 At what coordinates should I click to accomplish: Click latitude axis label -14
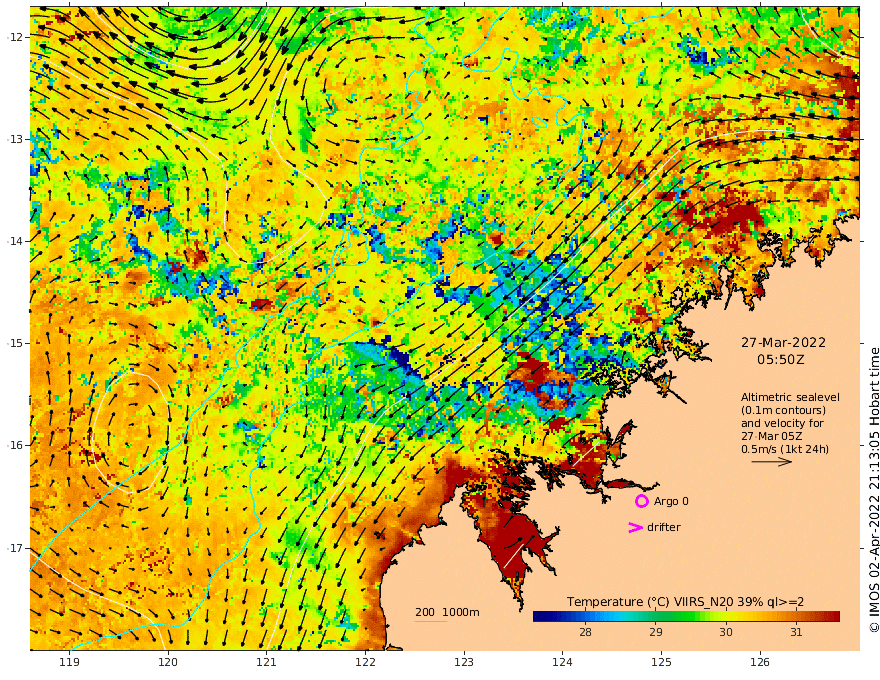[14, 241]
